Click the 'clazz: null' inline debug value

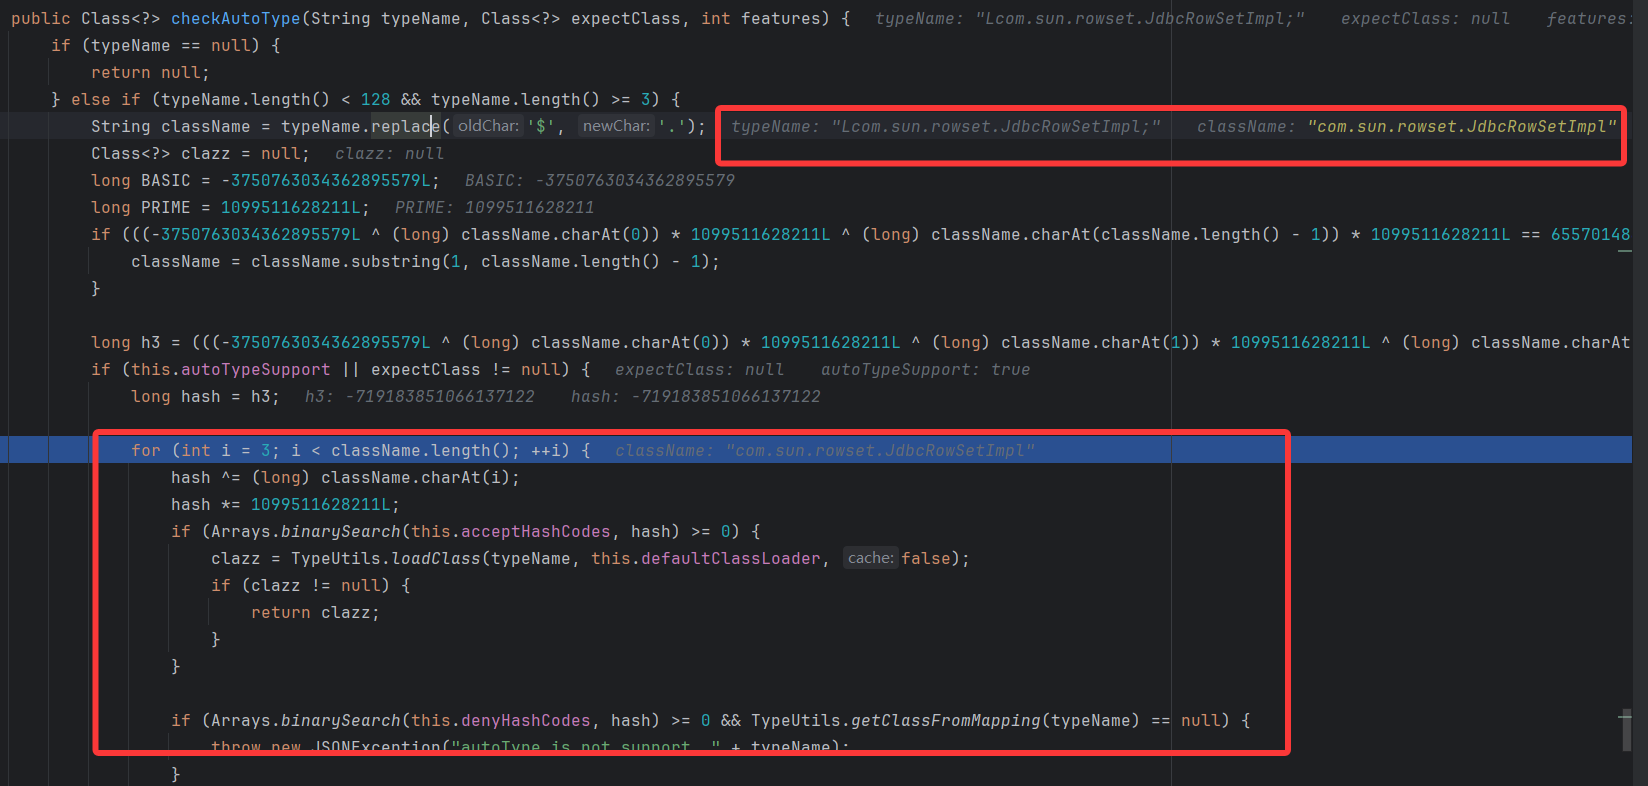pos(389,154)
